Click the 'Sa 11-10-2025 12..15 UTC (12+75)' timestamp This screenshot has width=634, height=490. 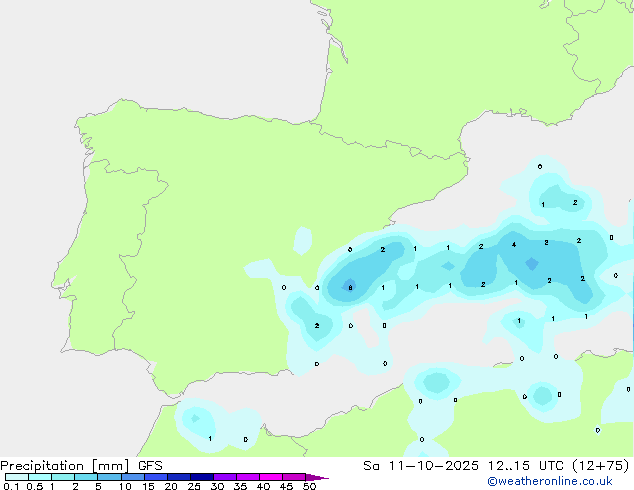(496, 466)
